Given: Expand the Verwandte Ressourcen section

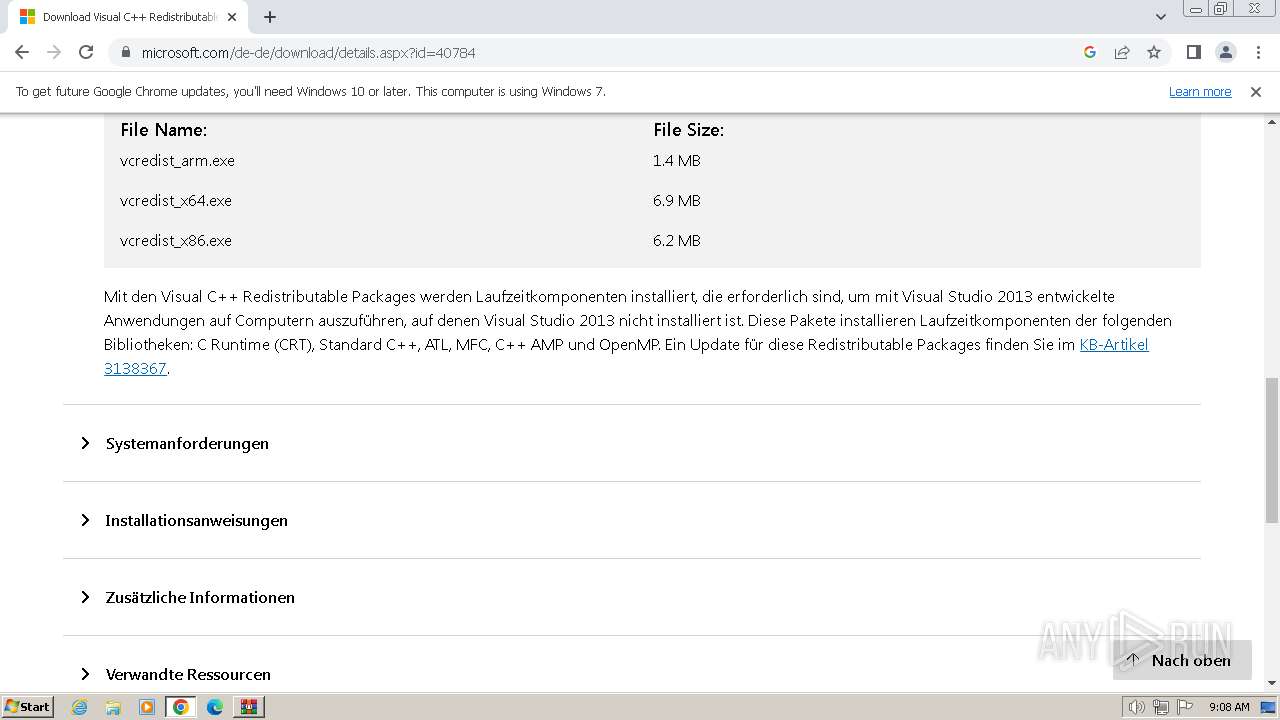Looking at the screenshot, I should [188, 674].
